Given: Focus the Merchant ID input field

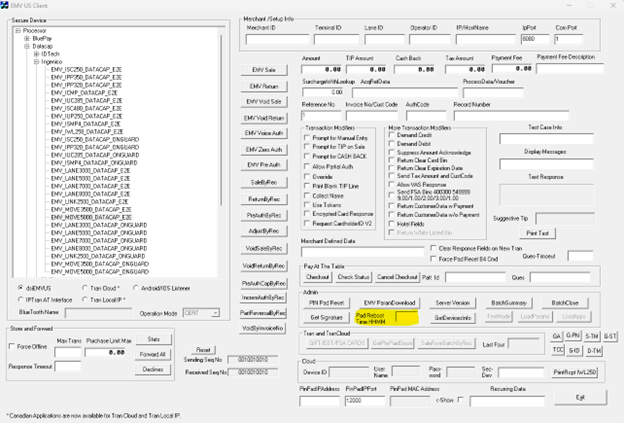Looking at the screenshot, I should [277, 39].
